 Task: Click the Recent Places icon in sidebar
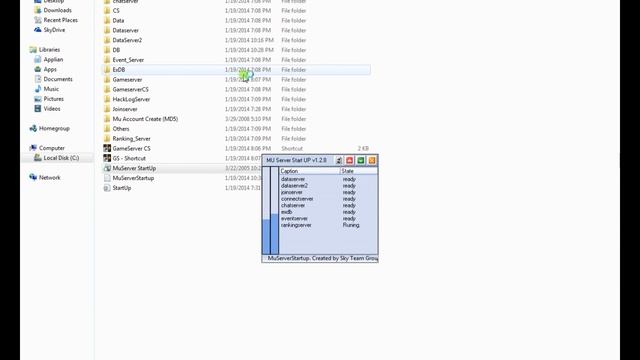[38, 20]
